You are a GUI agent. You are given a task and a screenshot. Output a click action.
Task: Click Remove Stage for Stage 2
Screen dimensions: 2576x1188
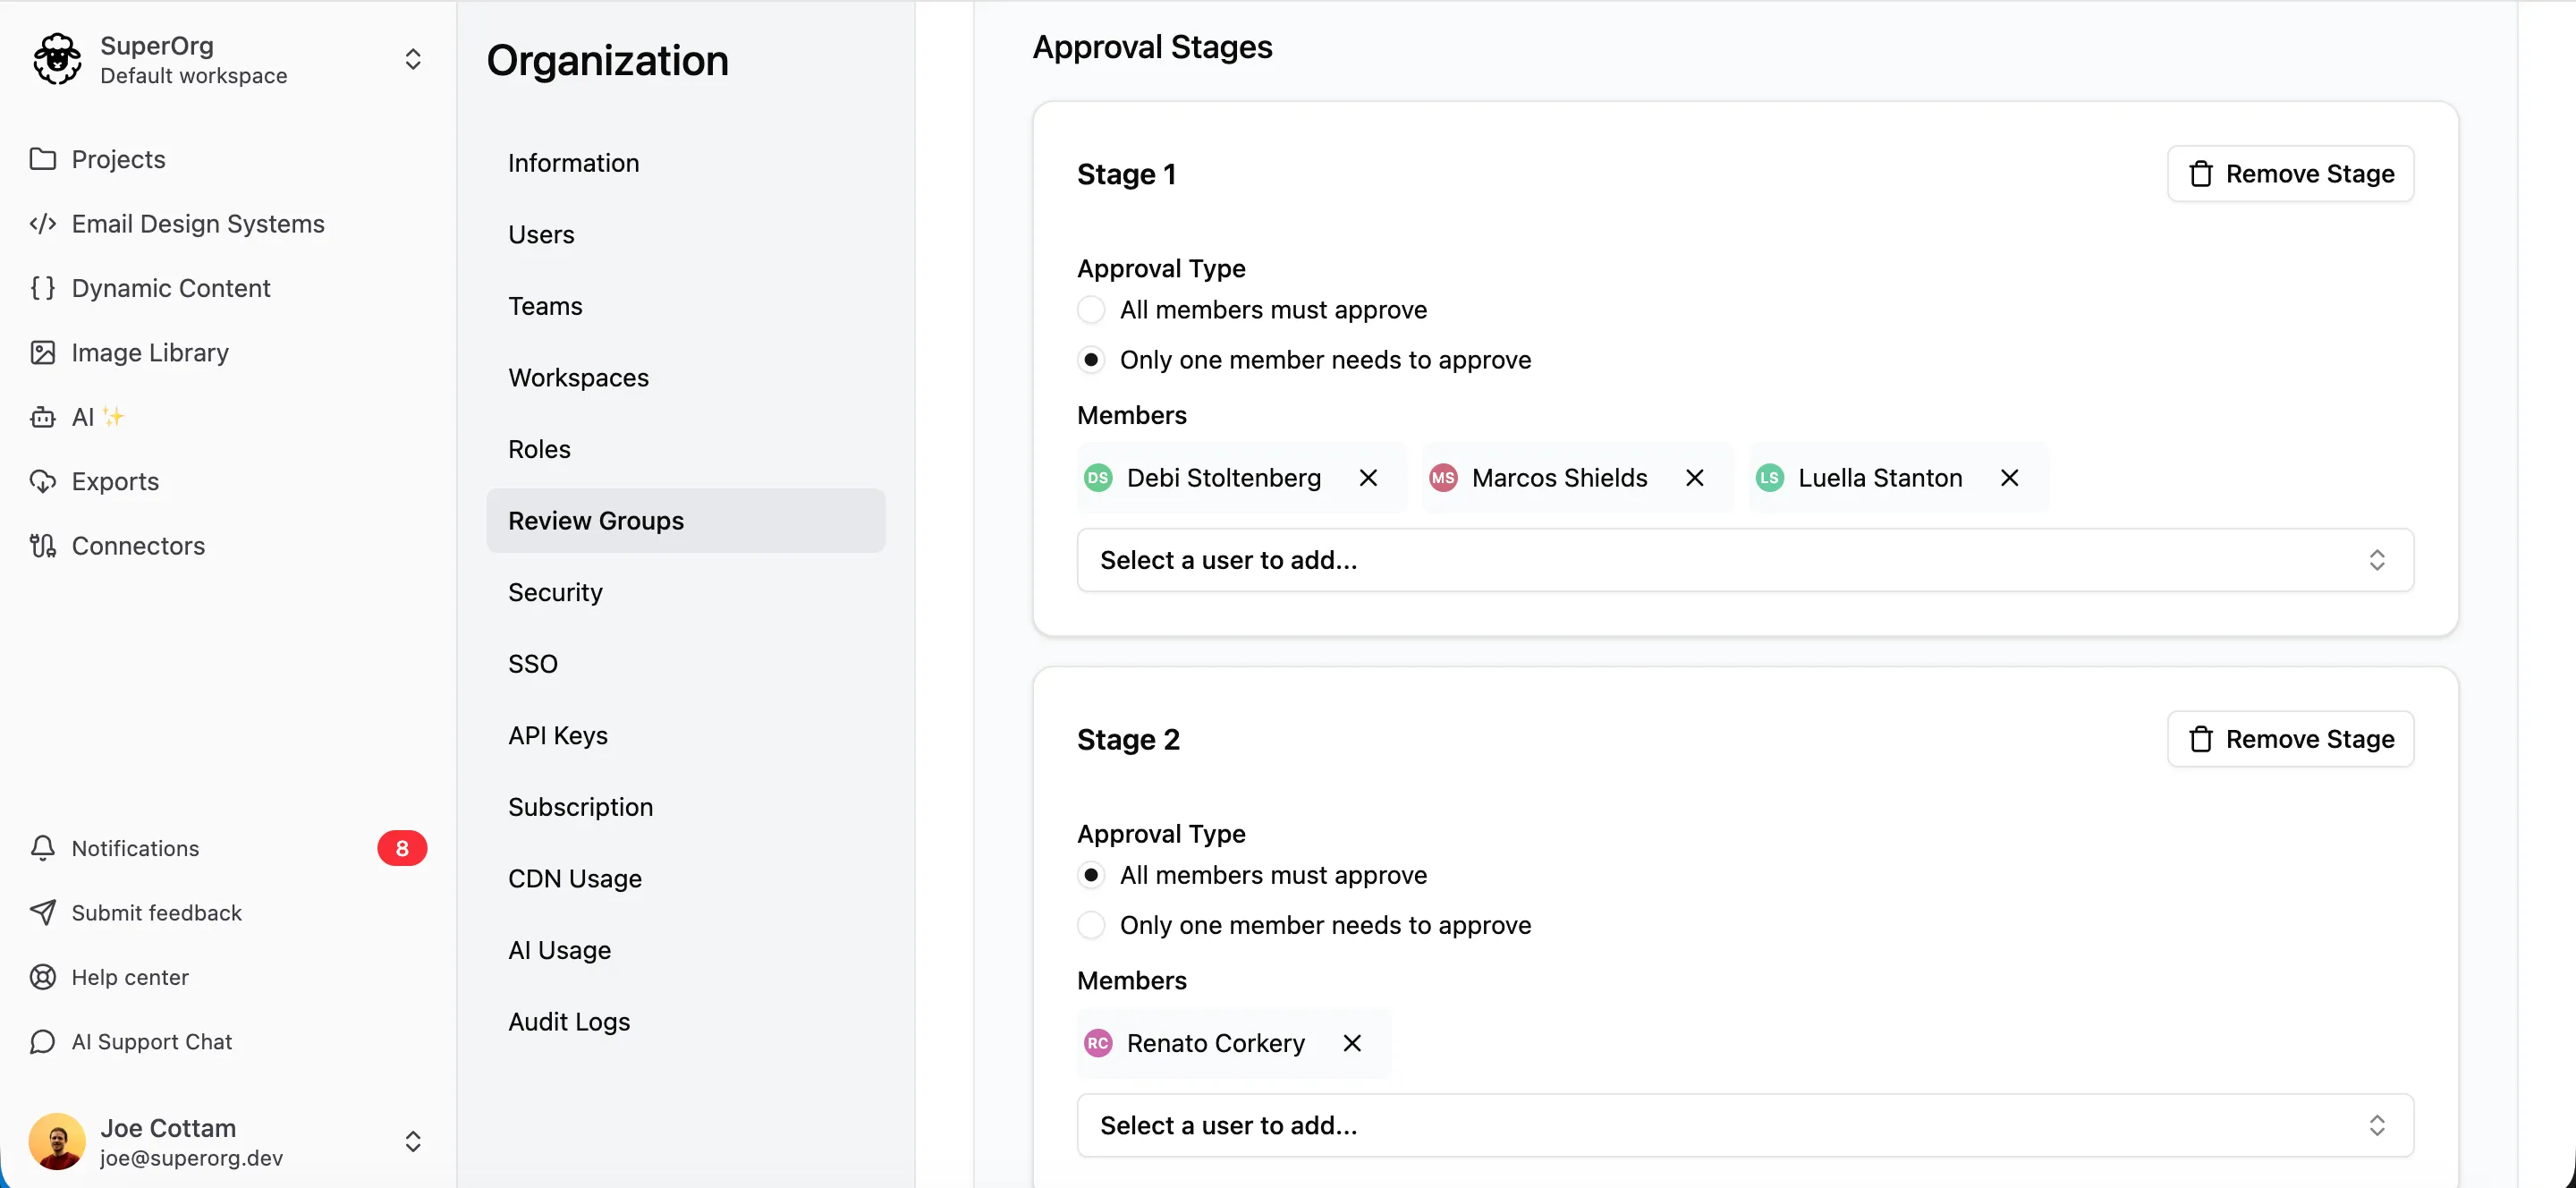pyautogui.click(x=2290, y=739)
